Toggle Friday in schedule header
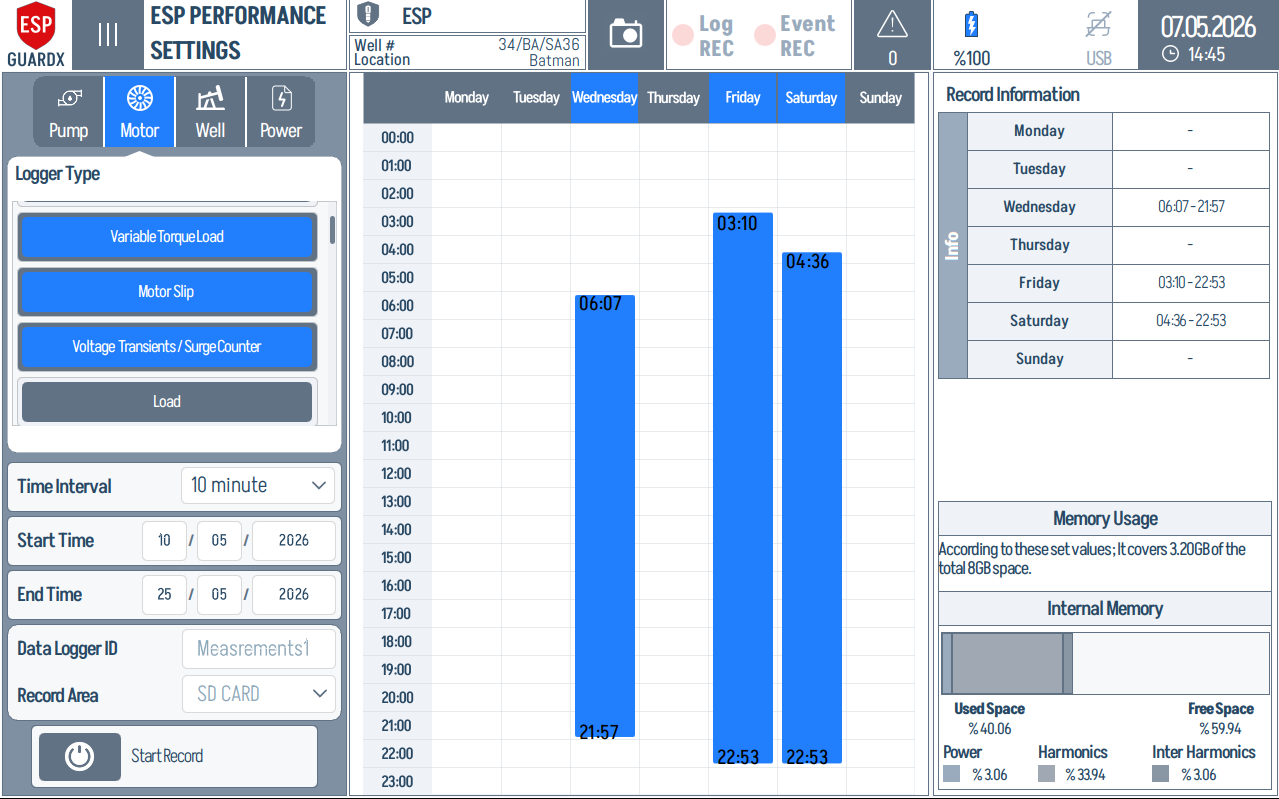Image resolution: width=1279 pixels, height=799 pixels. (x=742, y=98)
